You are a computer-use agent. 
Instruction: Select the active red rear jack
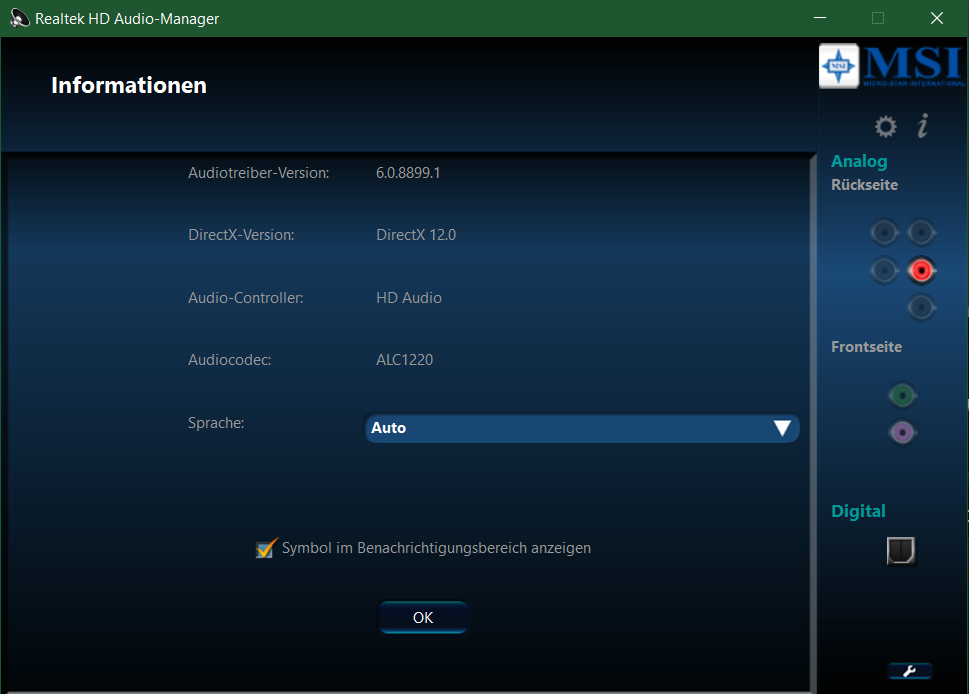(921, 271)
